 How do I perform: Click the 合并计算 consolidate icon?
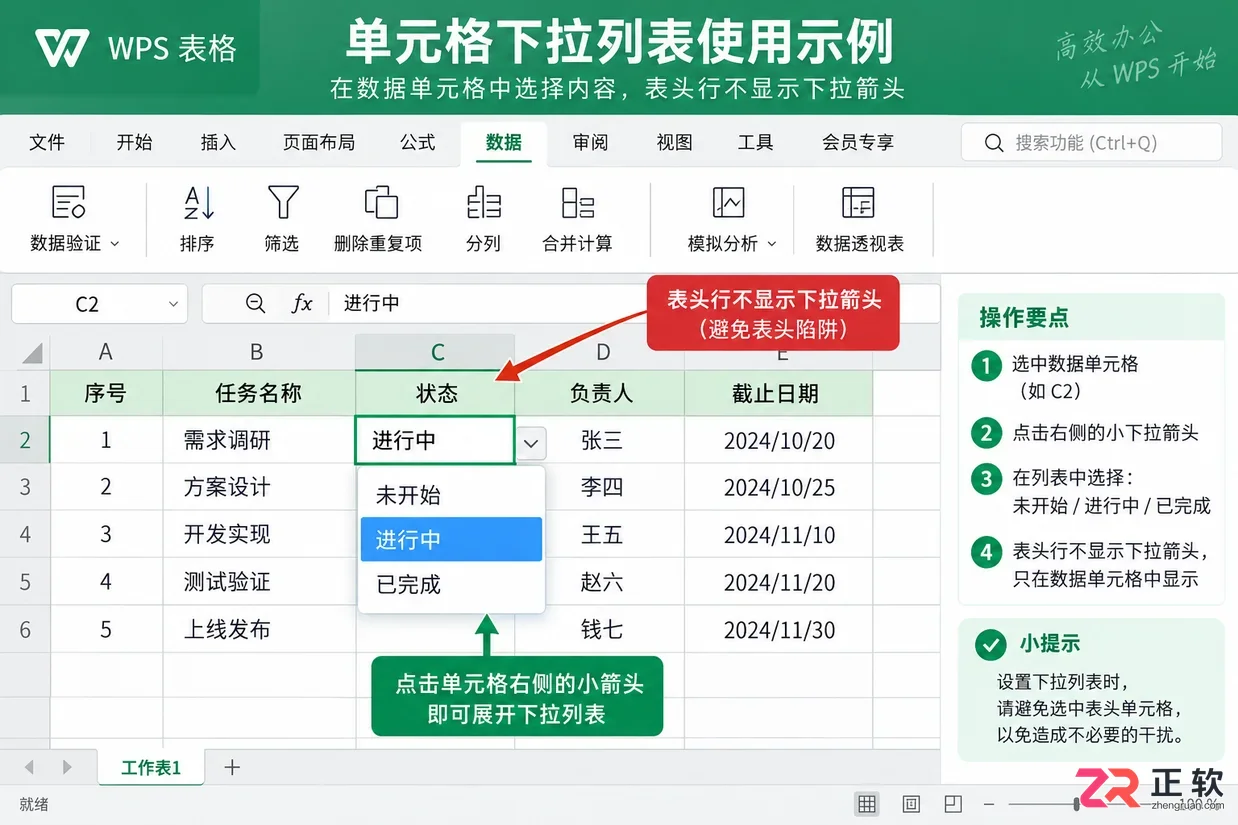(577, 202)
